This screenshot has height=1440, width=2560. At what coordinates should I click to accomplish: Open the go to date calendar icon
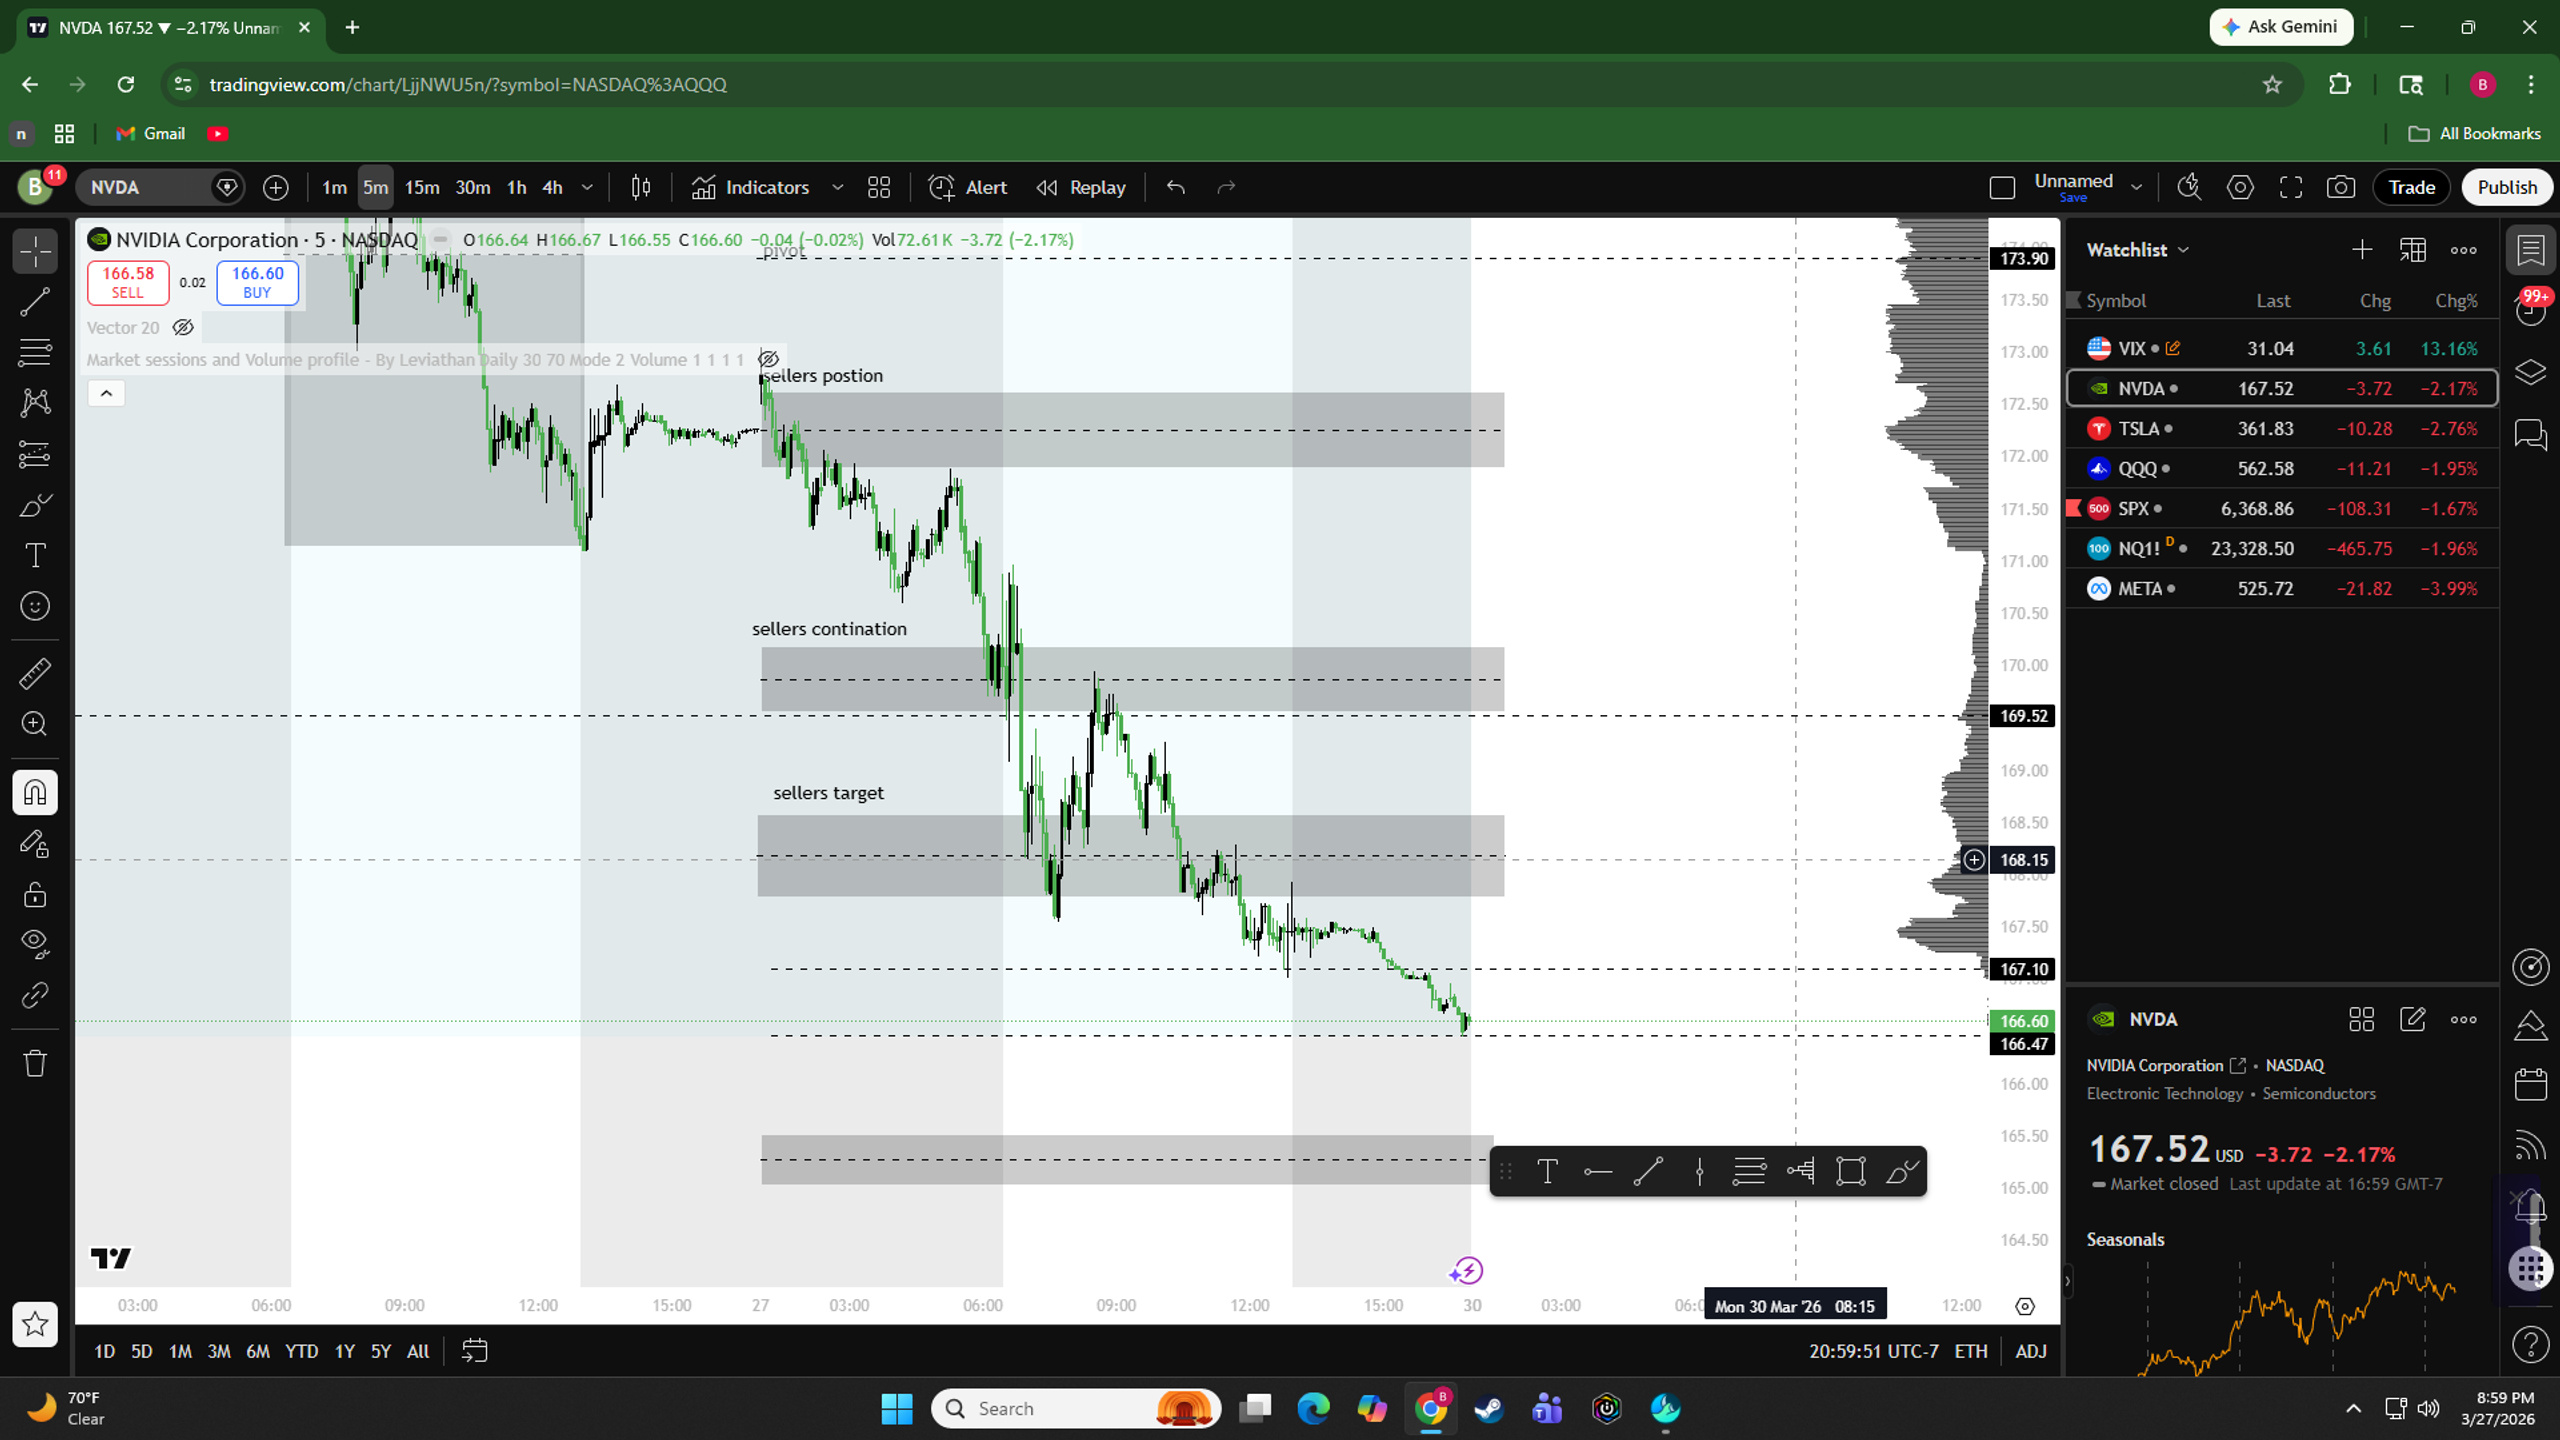[475, 1351]
